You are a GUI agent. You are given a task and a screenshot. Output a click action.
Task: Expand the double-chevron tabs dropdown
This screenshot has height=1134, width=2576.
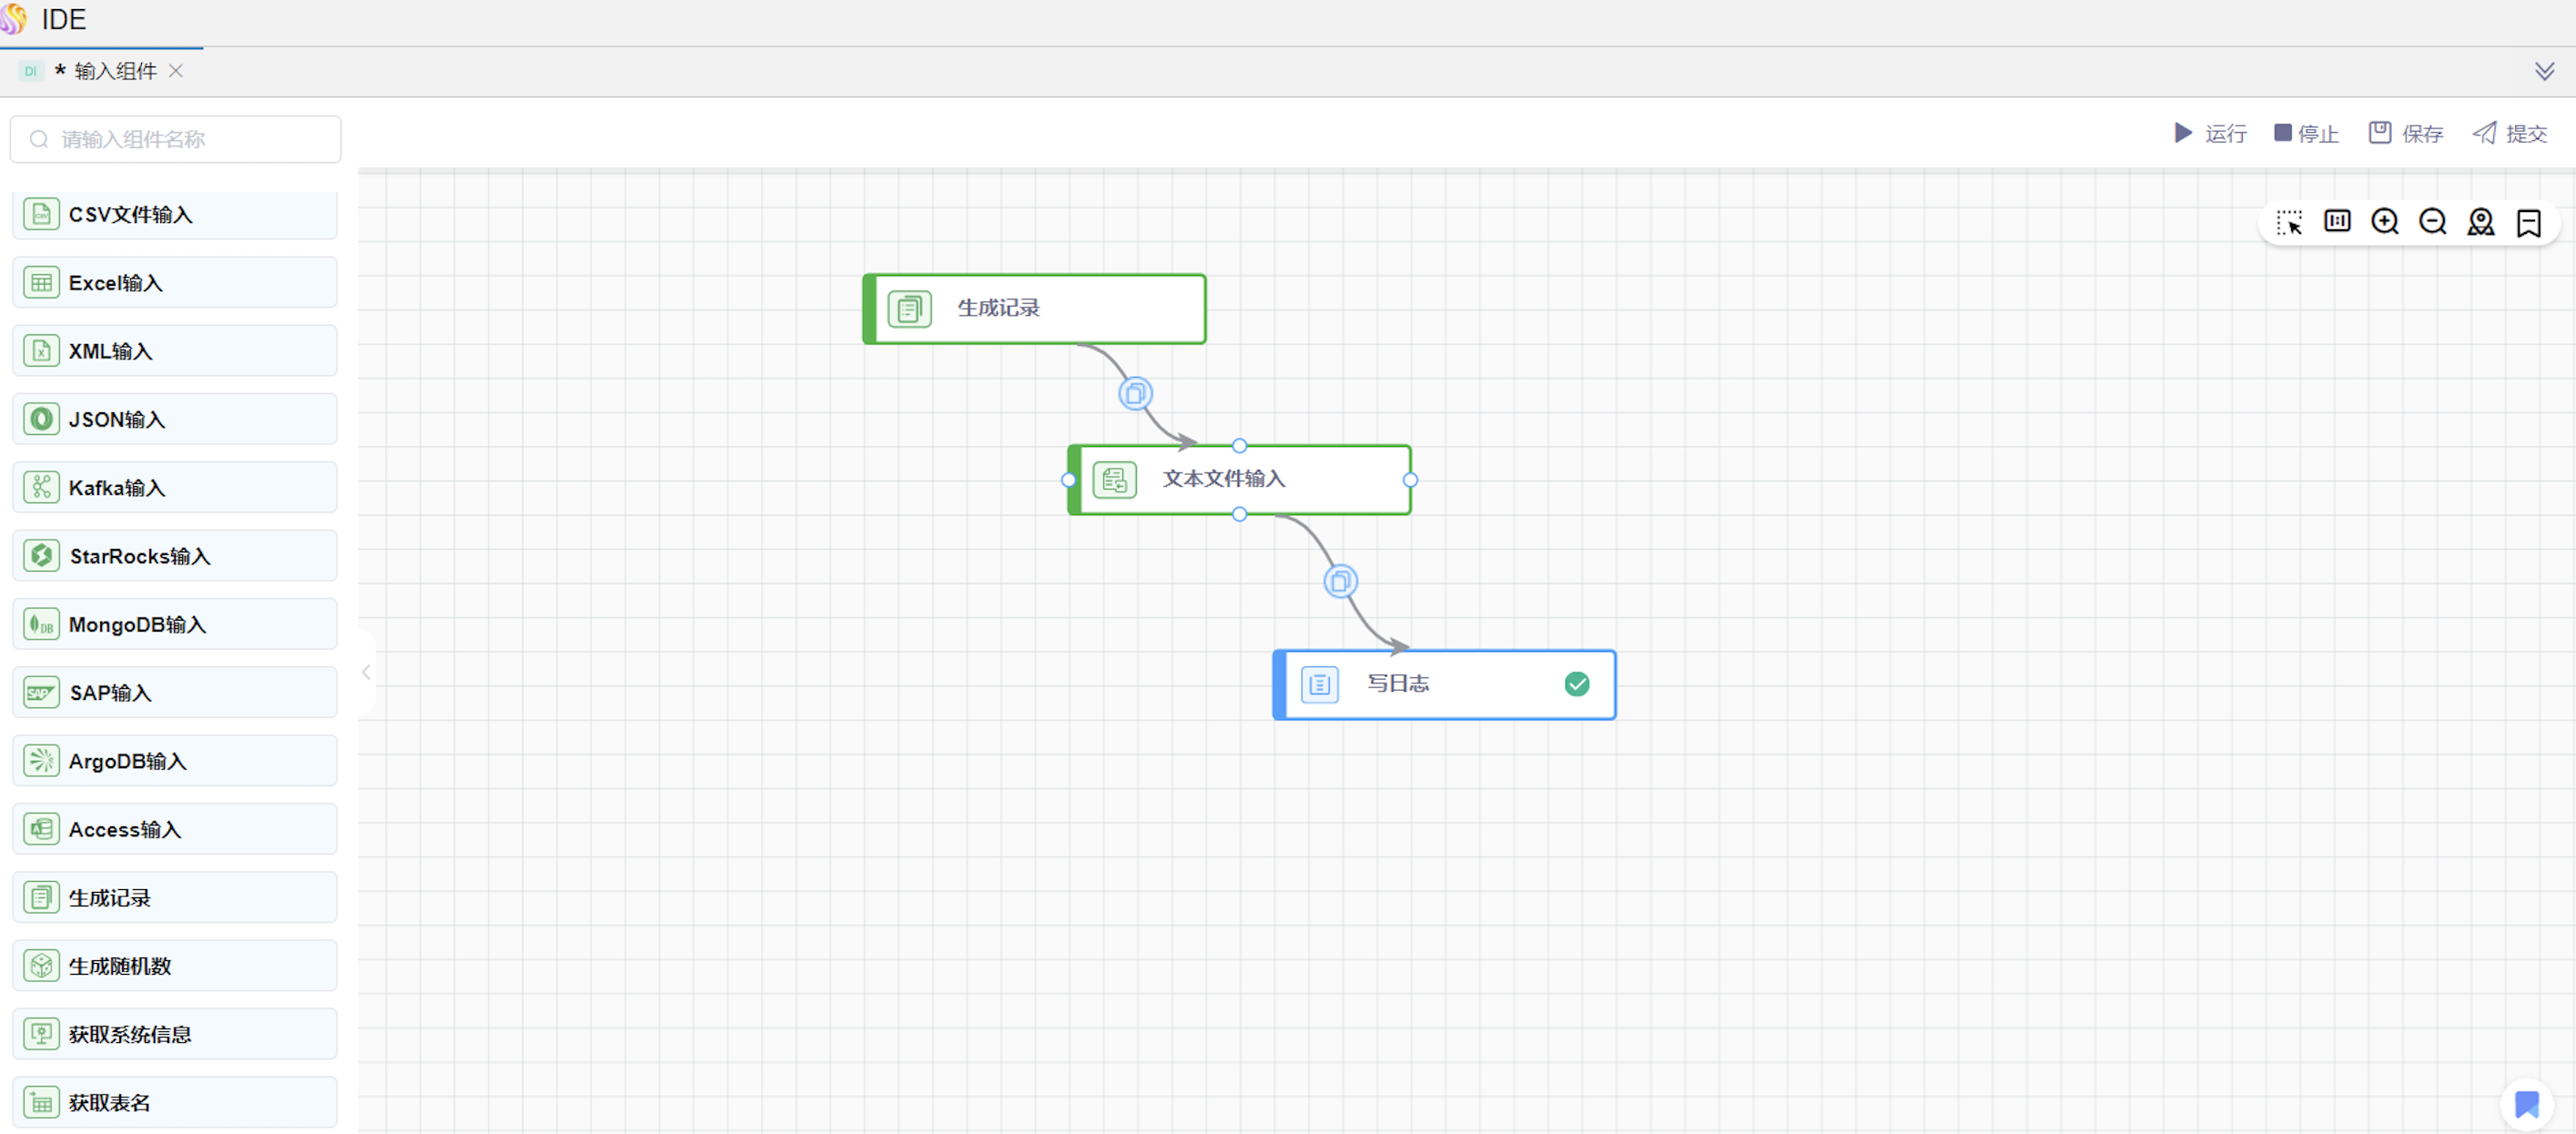click(2544, 71)
